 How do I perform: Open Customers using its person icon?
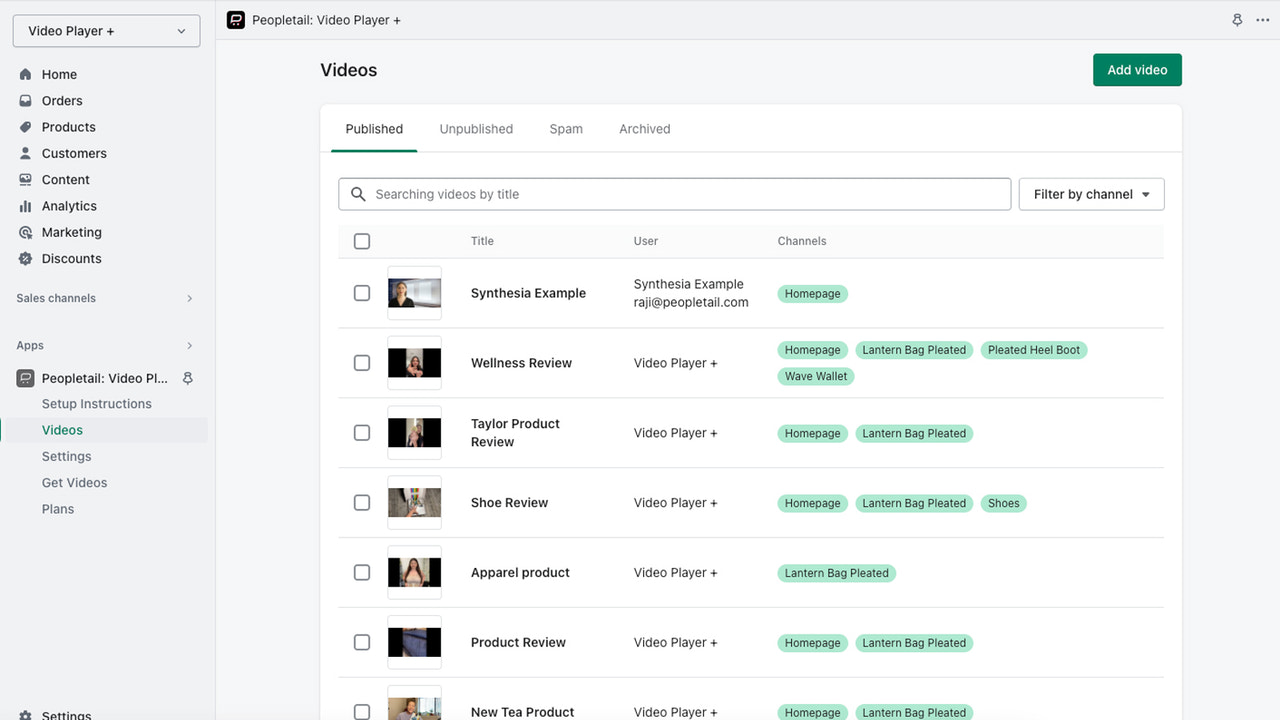(25, 153)
